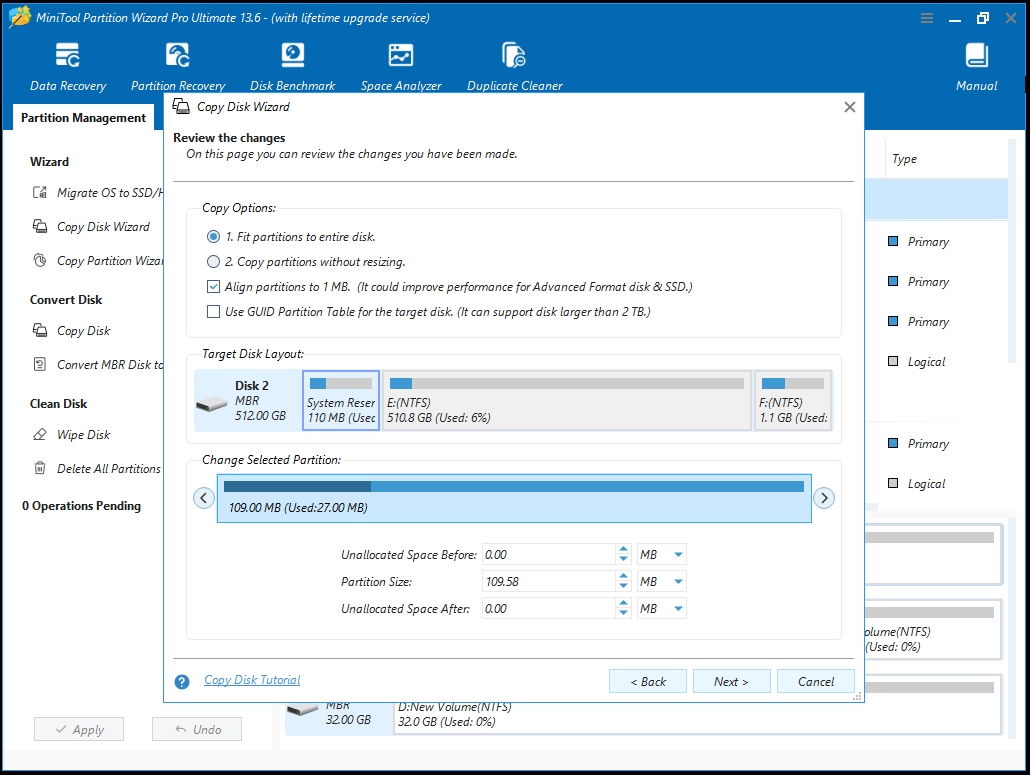The width and height of the screenshot is (1030, 775).
Task: Click MiniTool app logo in title bar
Action: [19, 17]
